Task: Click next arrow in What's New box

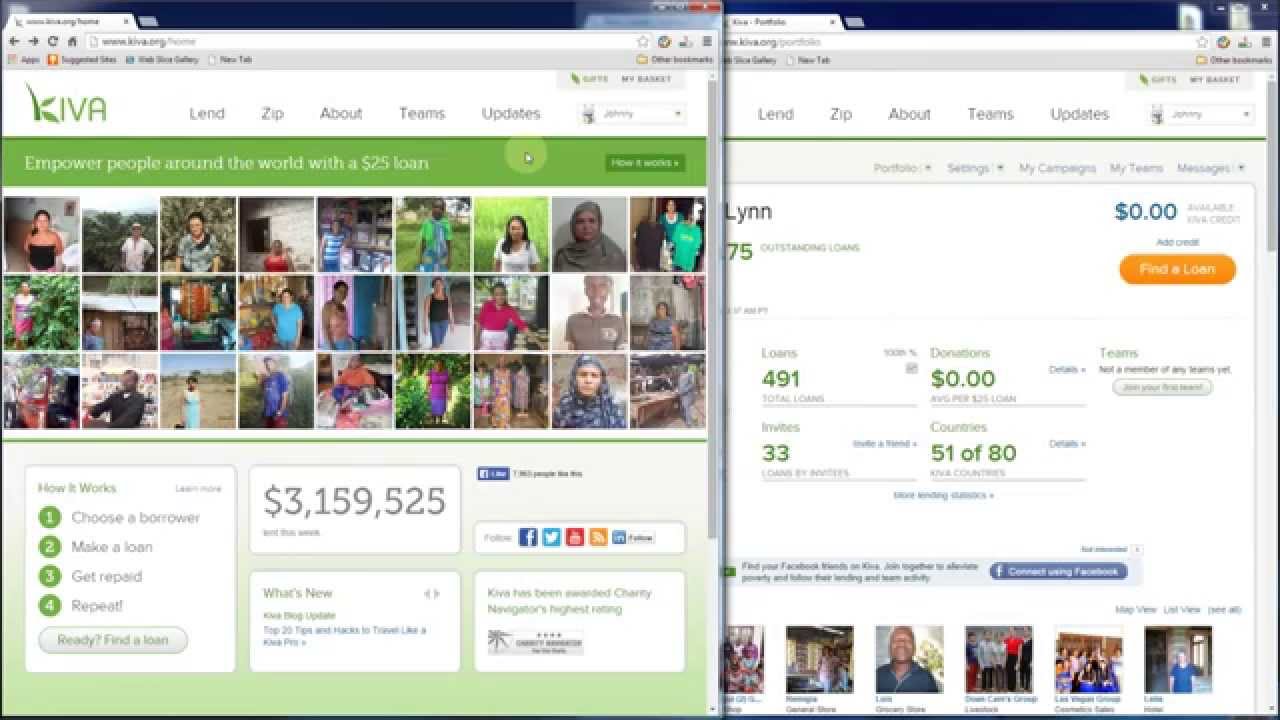Action: click(x=437, y=593)
